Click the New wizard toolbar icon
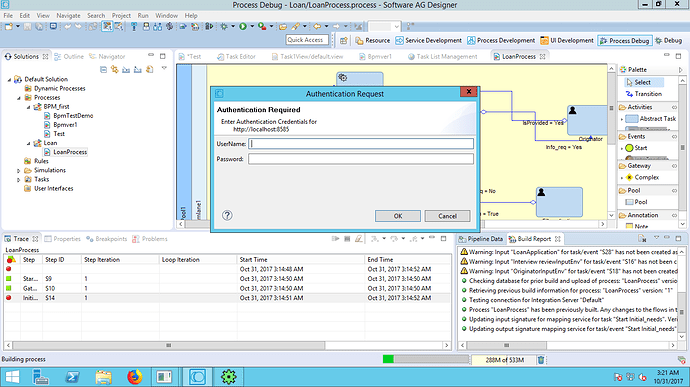Screen dimensions: 690x387 9,26
